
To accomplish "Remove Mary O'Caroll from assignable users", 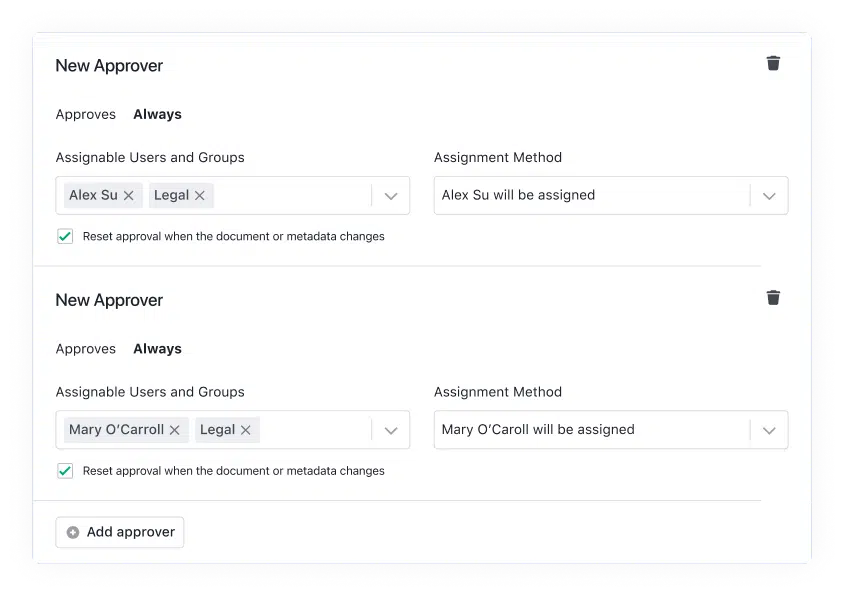I will (174, 429).
